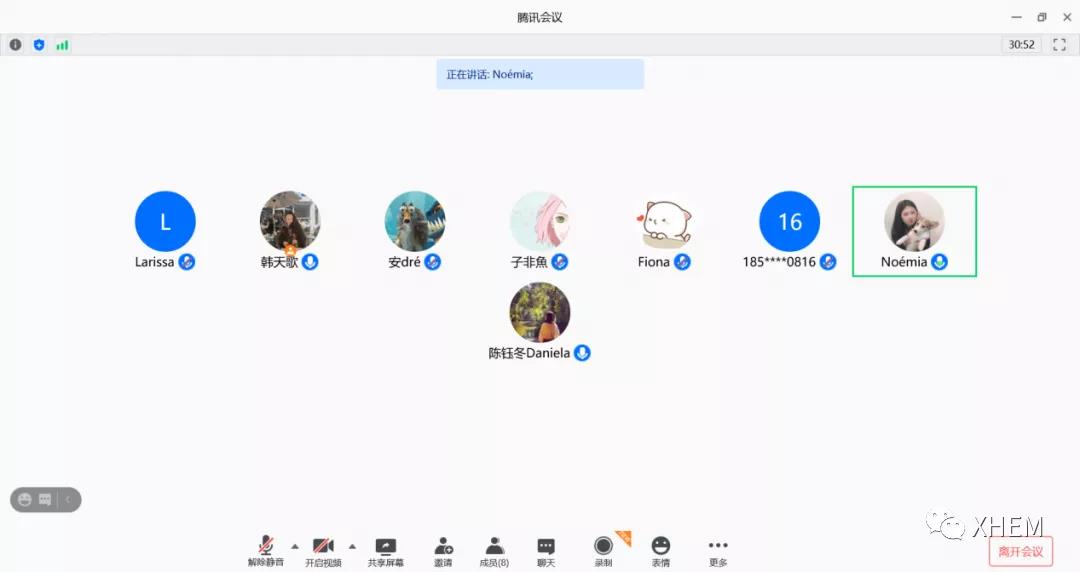Check the green network signal icon
This screenshot has height=572, width=1080.
62,45
